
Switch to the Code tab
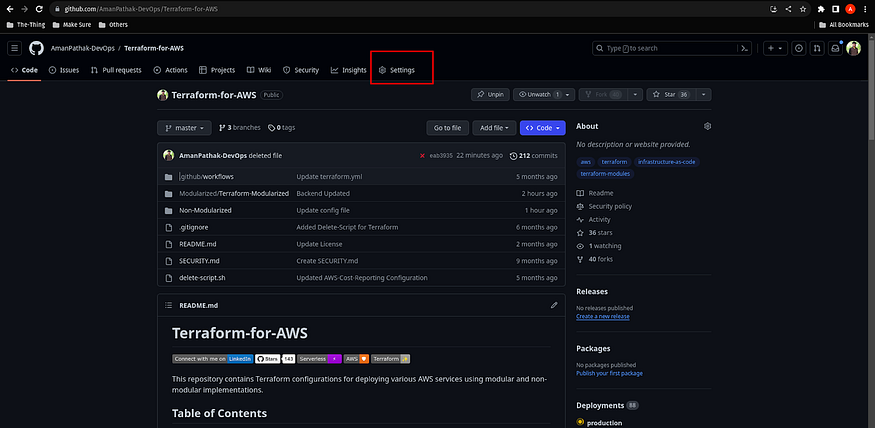(24, 70)
